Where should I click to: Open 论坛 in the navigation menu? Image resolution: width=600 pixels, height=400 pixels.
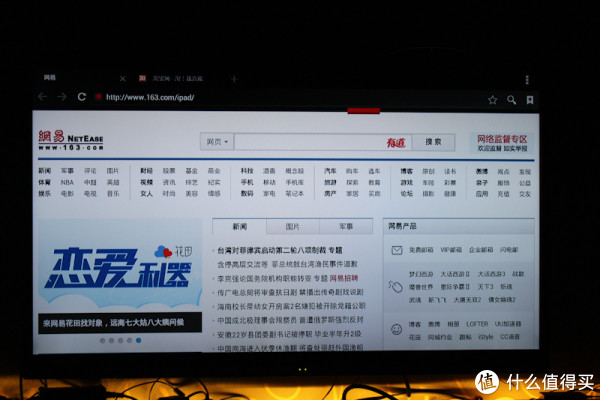[x=406, y=194]
